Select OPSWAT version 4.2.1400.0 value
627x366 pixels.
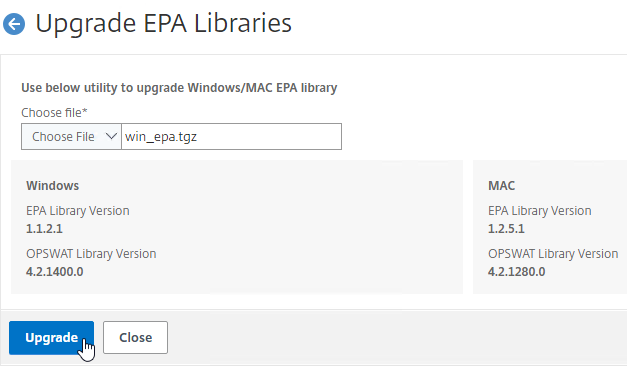point(55,272)
